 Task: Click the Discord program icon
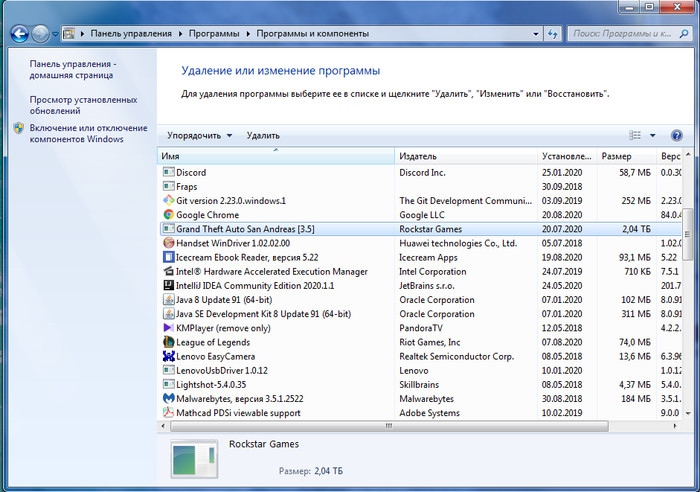point(168,173)
